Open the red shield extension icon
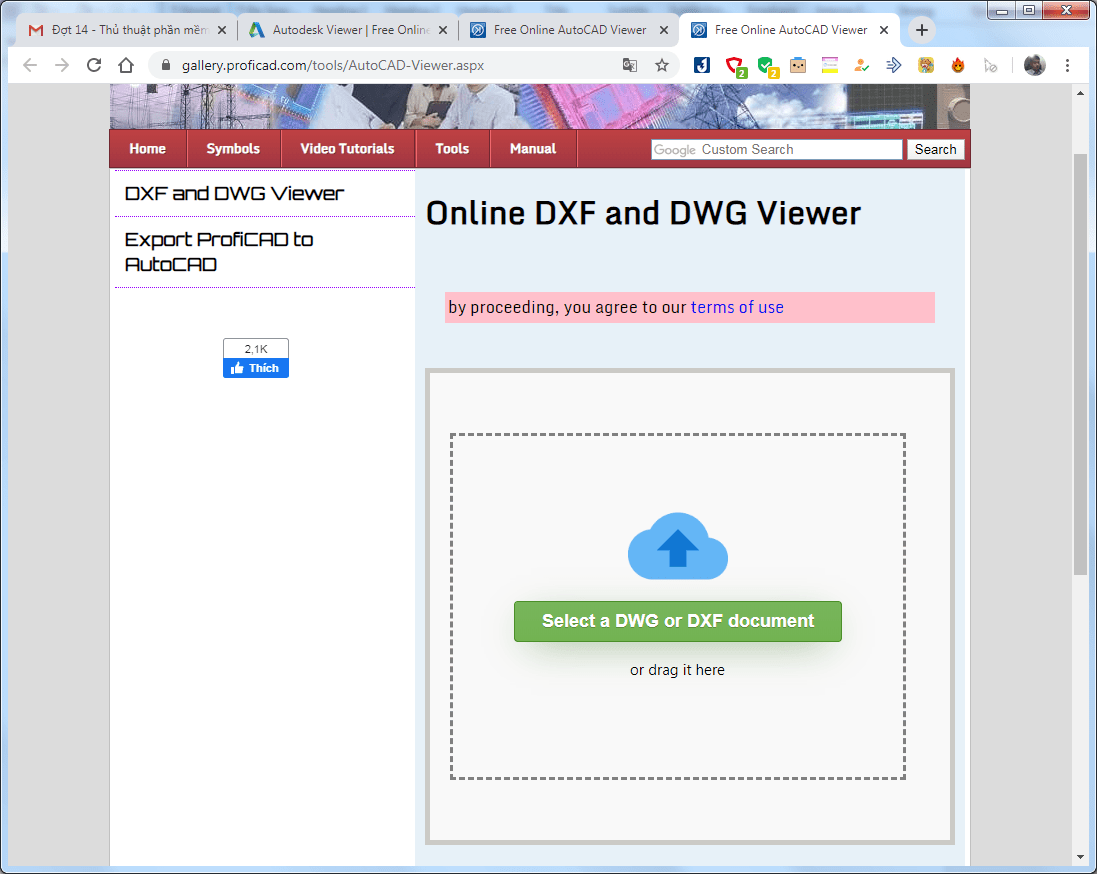Screen dimensions: 1097x874 point(733,66)
